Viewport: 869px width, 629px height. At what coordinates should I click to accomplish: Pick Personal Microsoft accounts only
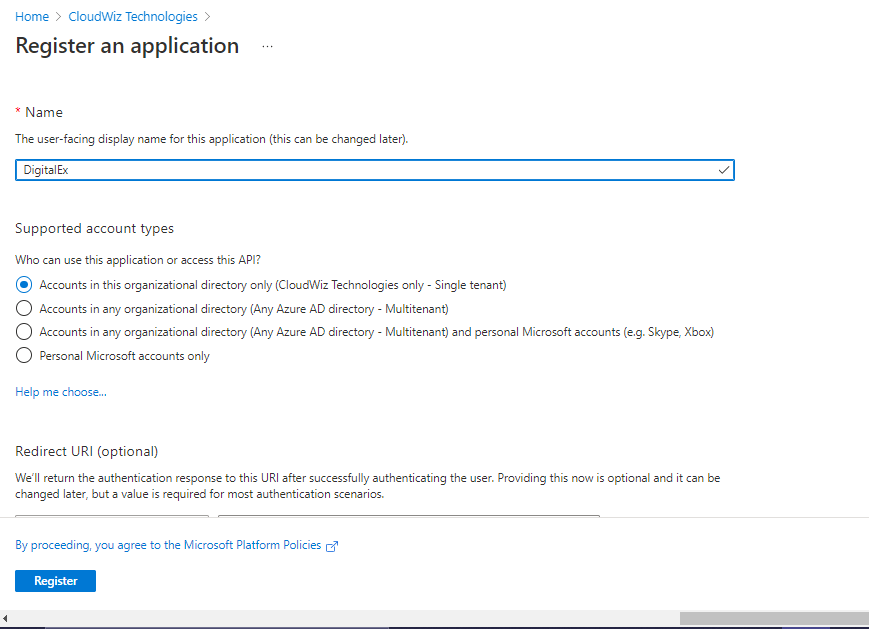pyautogui.click(x=24, y=355)
